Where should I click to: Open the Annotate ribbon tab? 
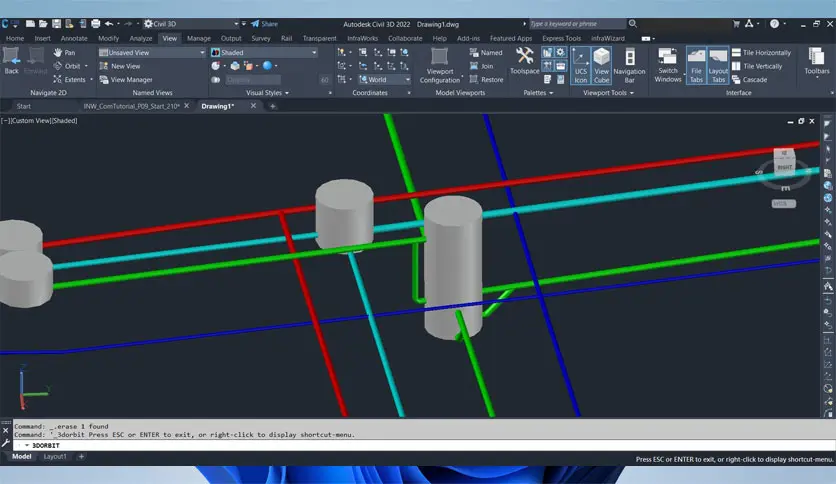coord(74,38)
